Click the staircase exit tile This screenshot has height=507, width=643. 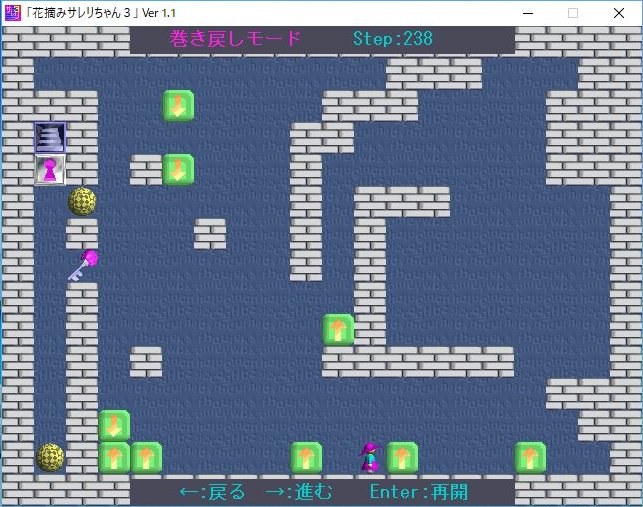[x=50, y=137]
